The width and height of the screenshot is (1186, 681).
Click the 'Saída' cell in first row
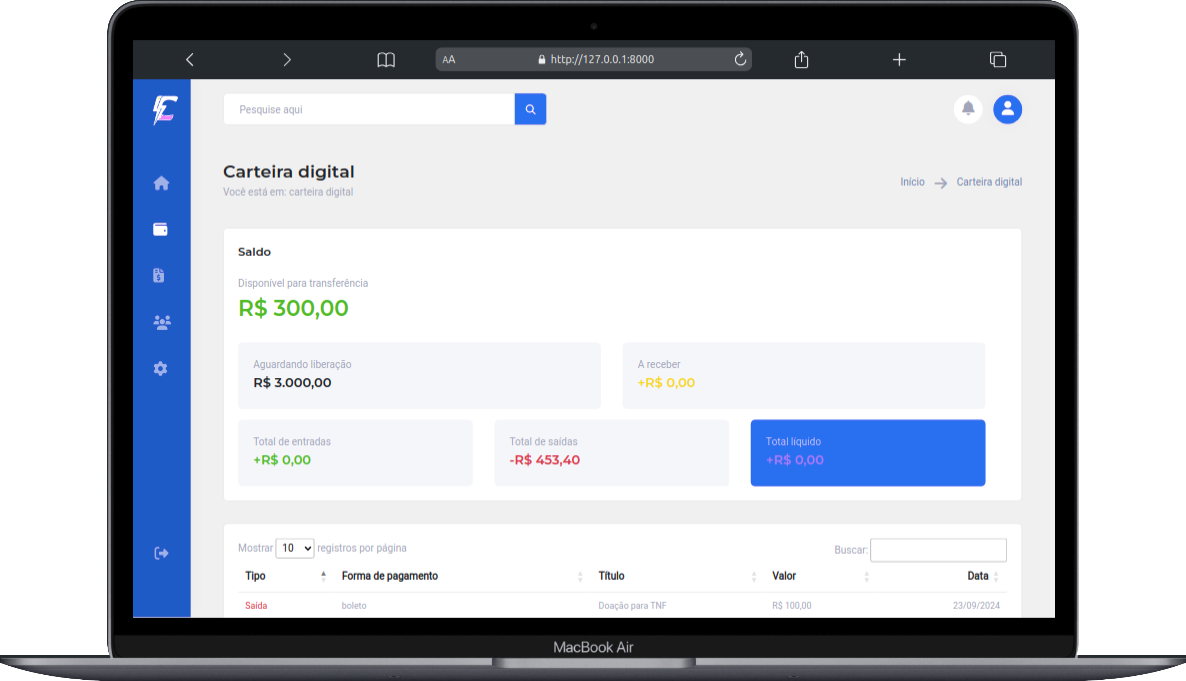click(256, 605)
